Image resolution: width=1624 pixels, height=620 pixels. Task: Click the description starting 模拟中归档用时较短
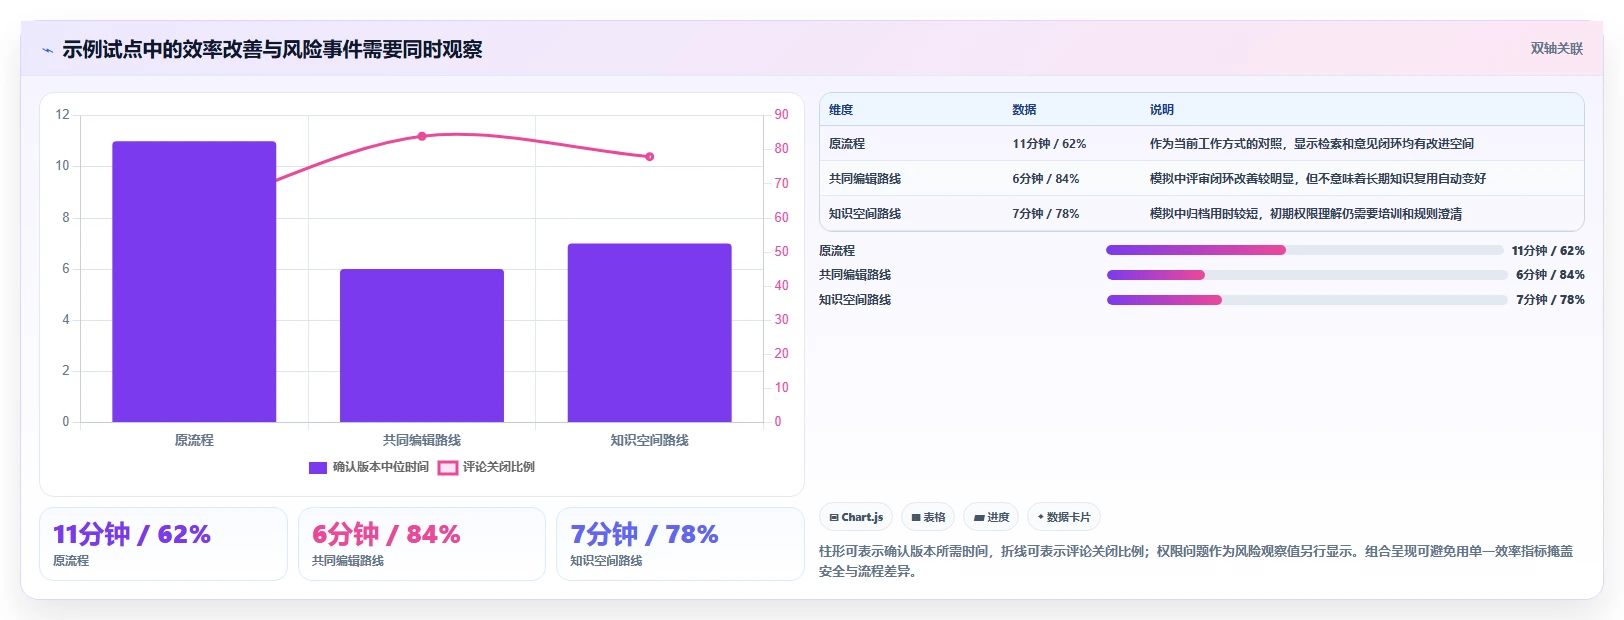[1306, 214]
